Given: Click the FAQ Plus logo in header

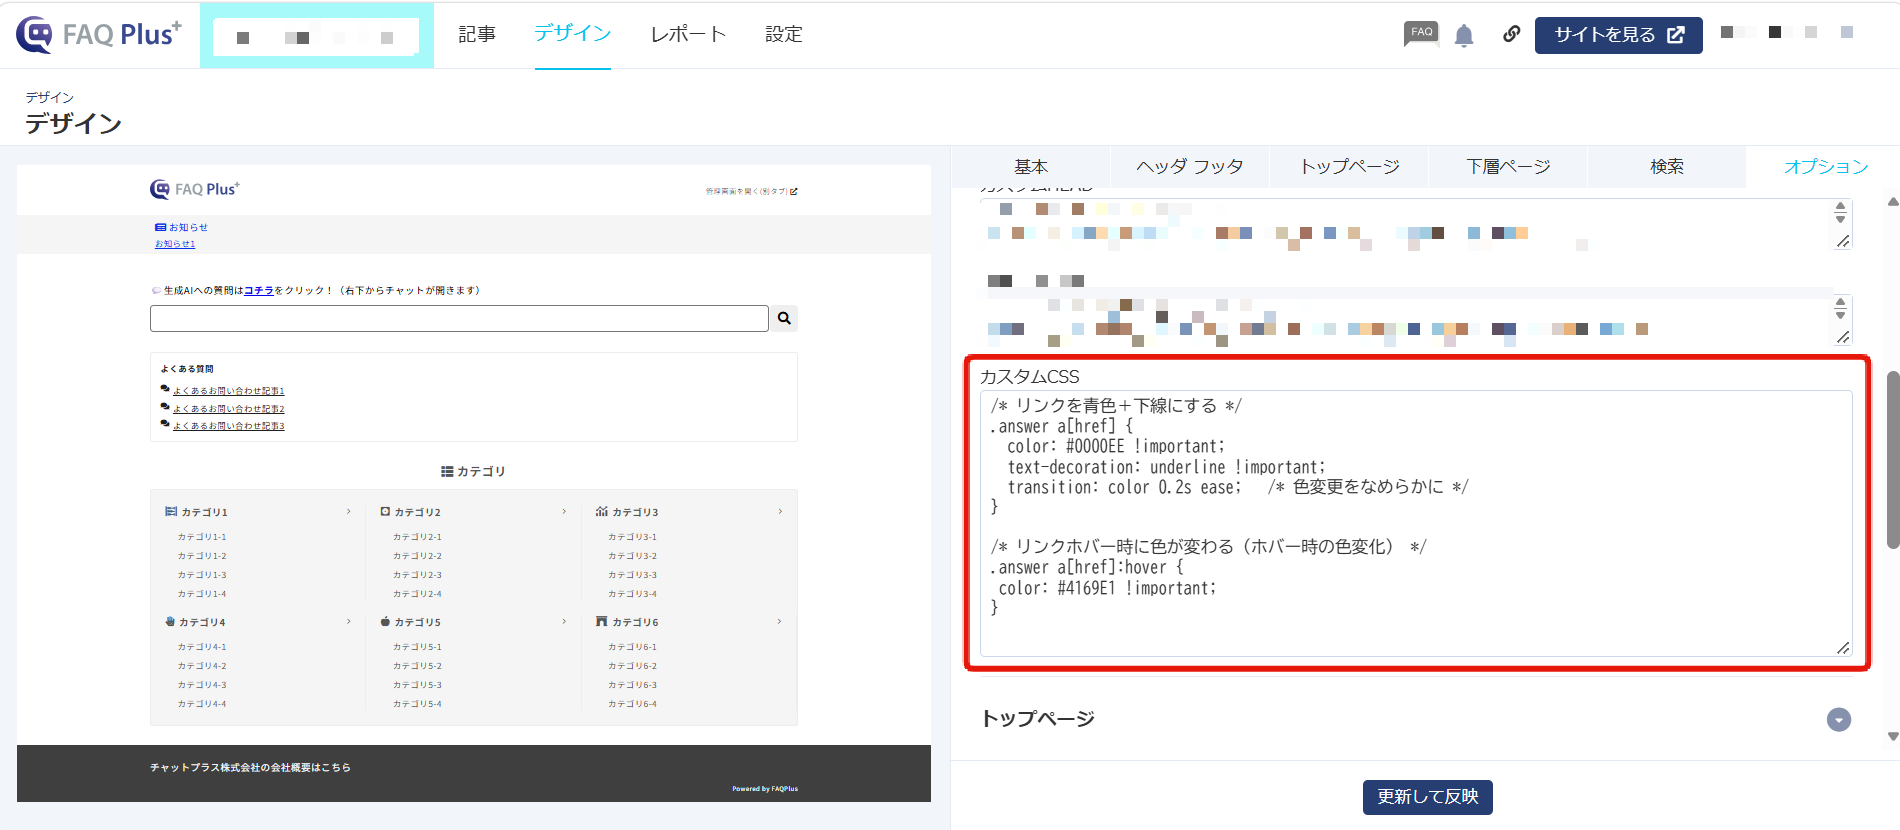Looking at the screenshot, I should click(x=99, y=34).
